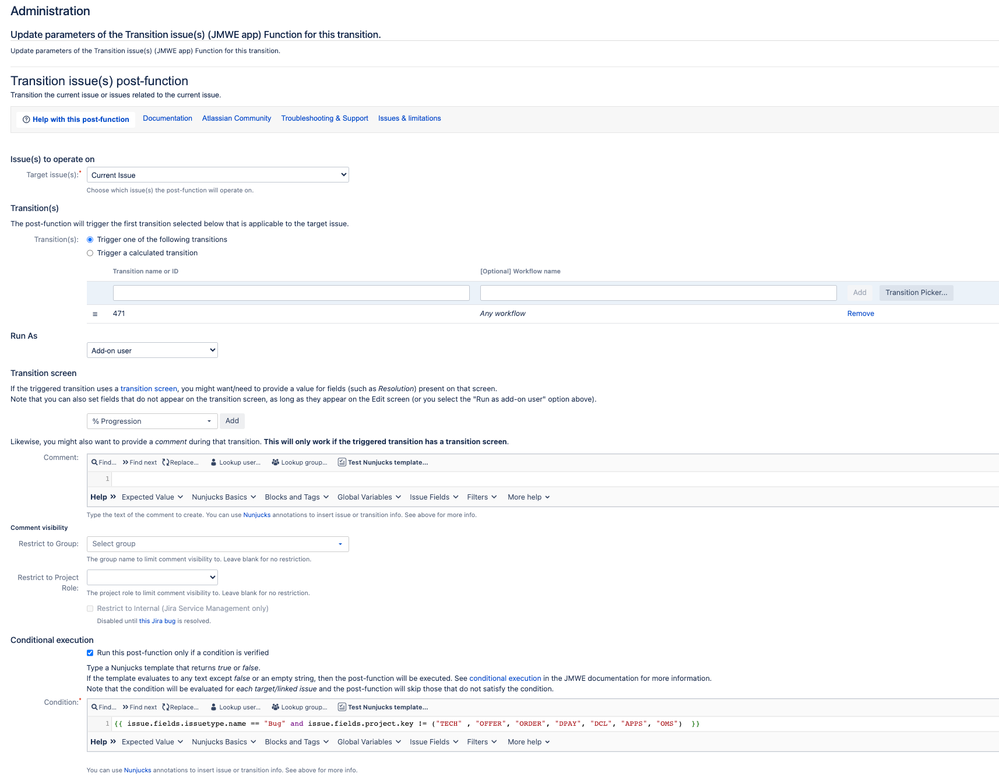
Task: Grab the drag handle of transition 471
Action: coord(95,314)
